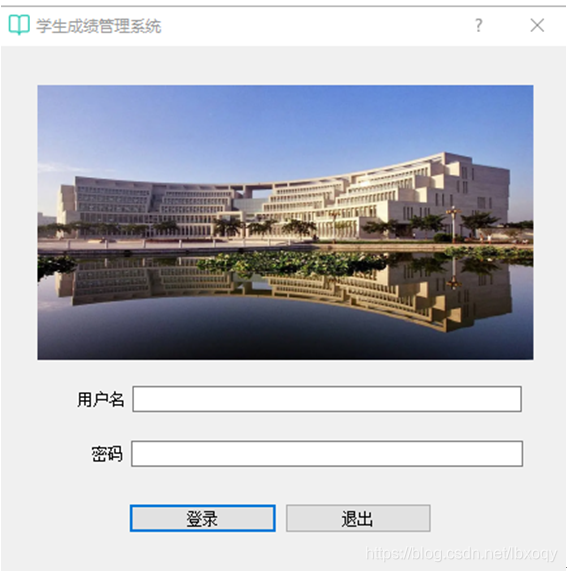Click the 退出 exit button
The width and height of the screenshot is (567, 572).
coord(358,518)
